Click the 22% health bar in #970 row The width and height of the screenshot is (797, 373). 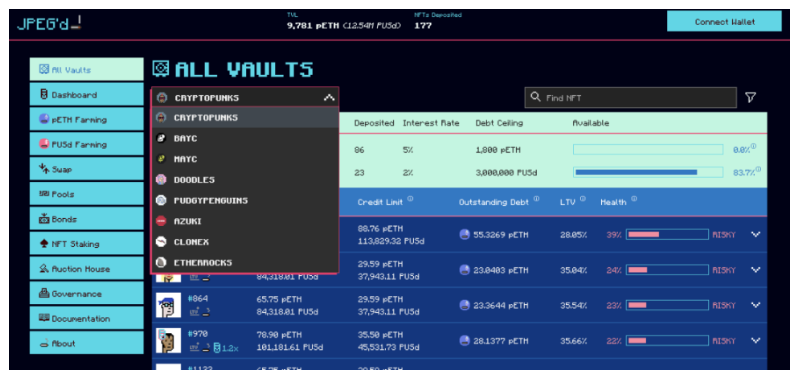coord(667,340)
